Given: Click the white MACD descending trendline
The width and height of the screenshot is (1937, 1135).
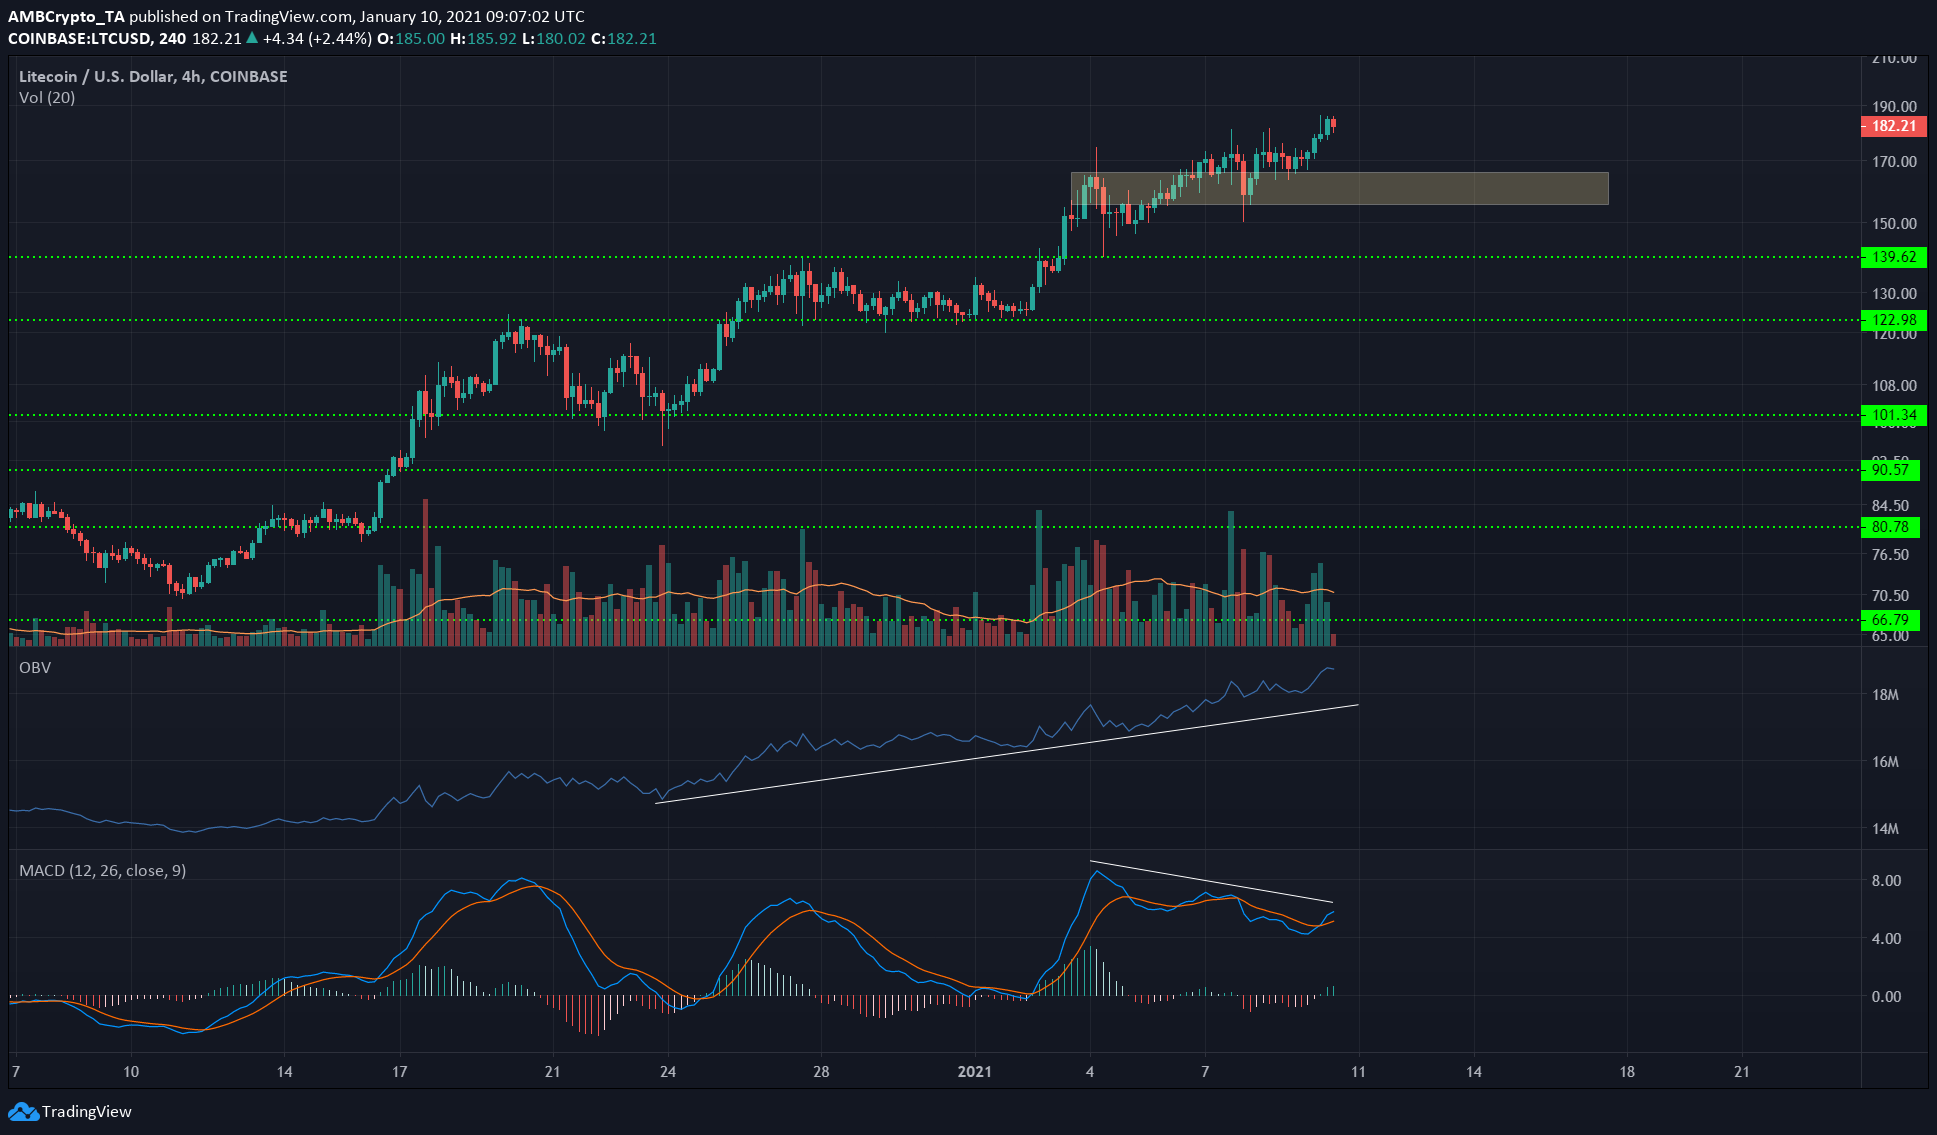Looking at the screenshot, I should (1211, 881).
